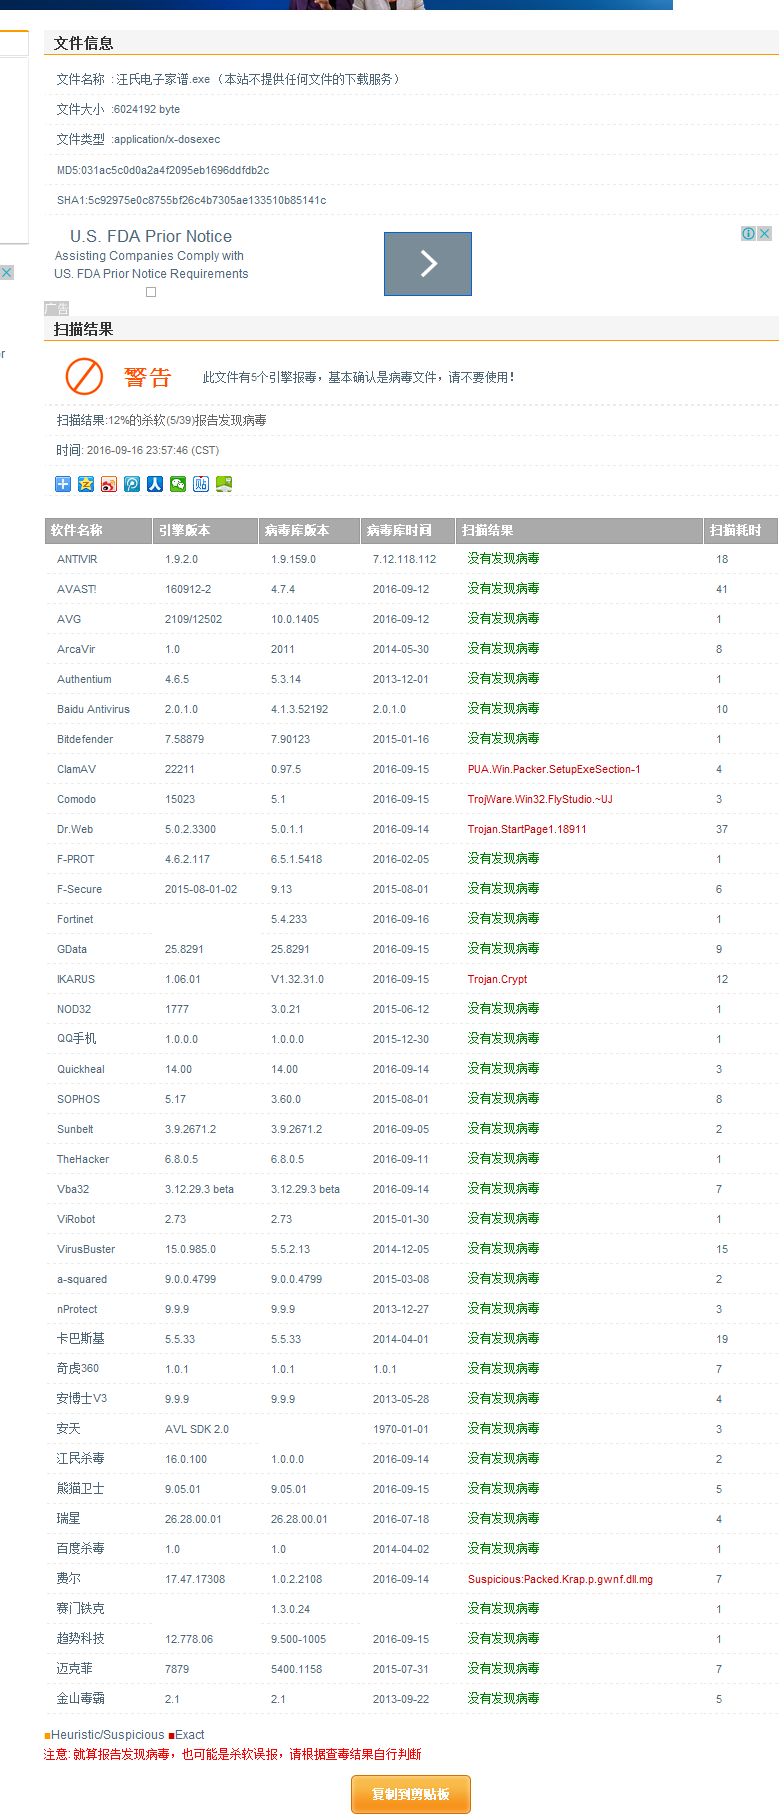Share via Sina Weibo icon

[x=109, y=484]
